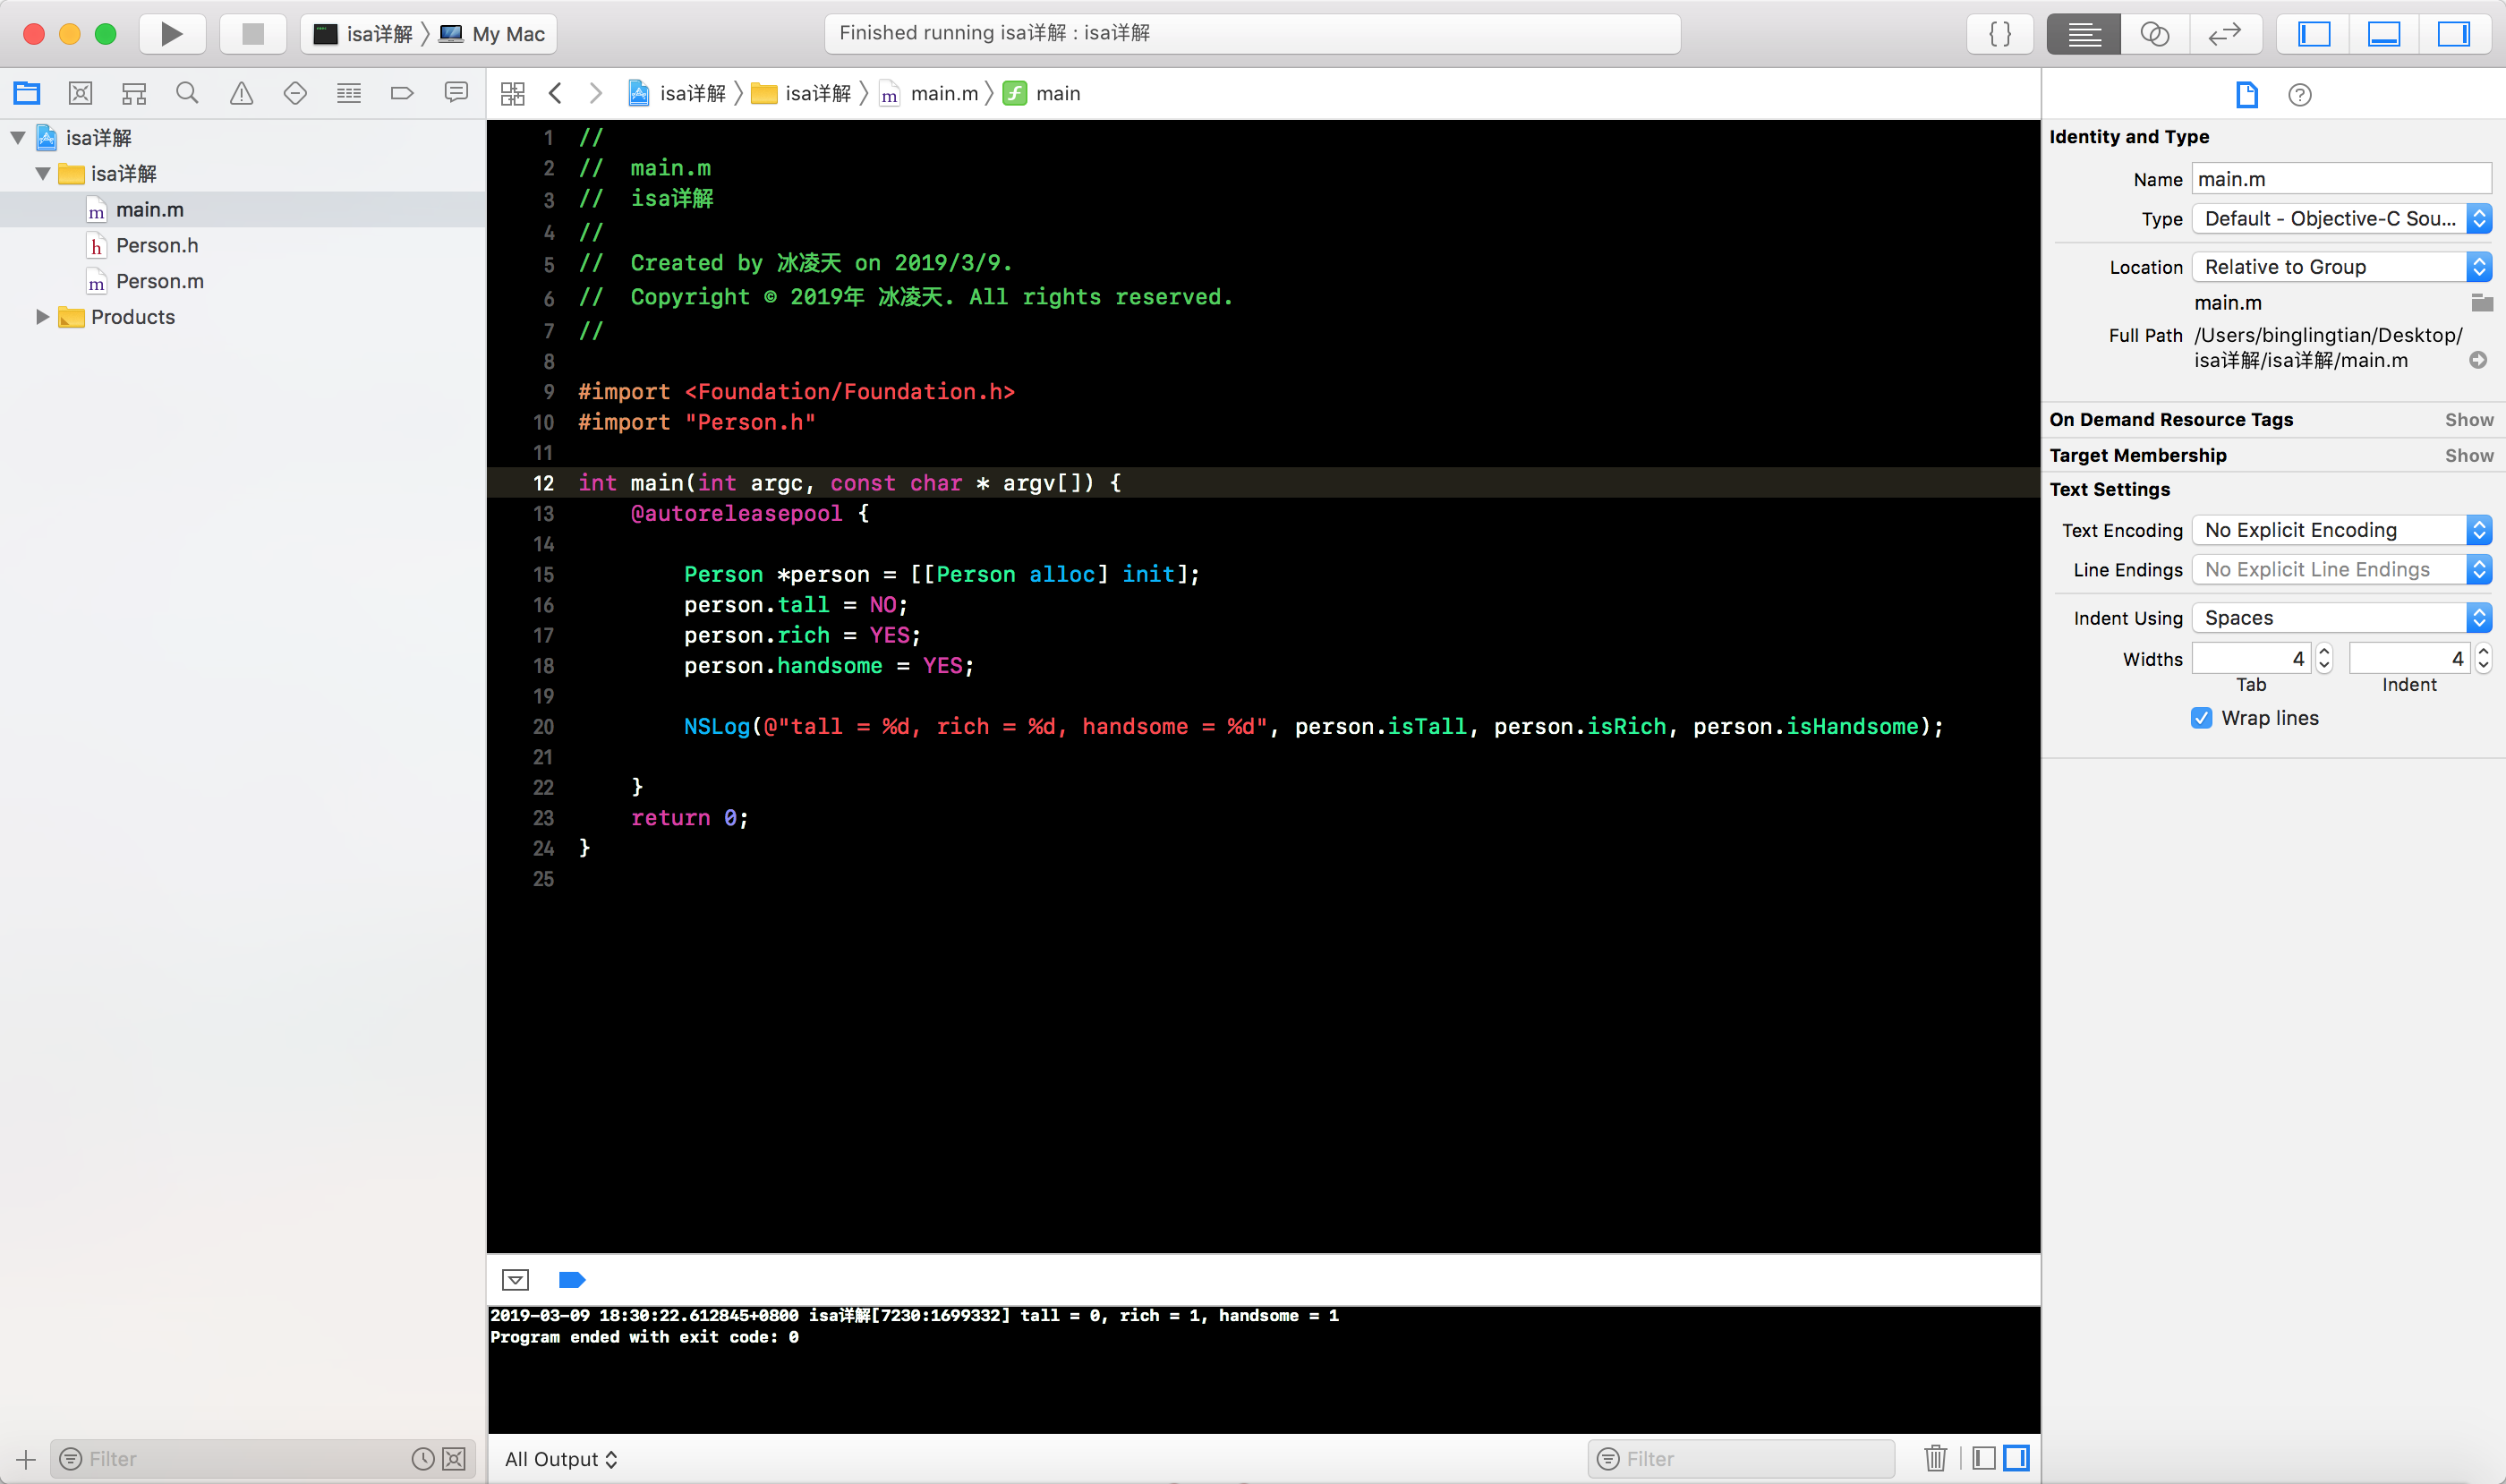Show the Project navigator
2506x1484 pixels.
click(x=27, y=93)
